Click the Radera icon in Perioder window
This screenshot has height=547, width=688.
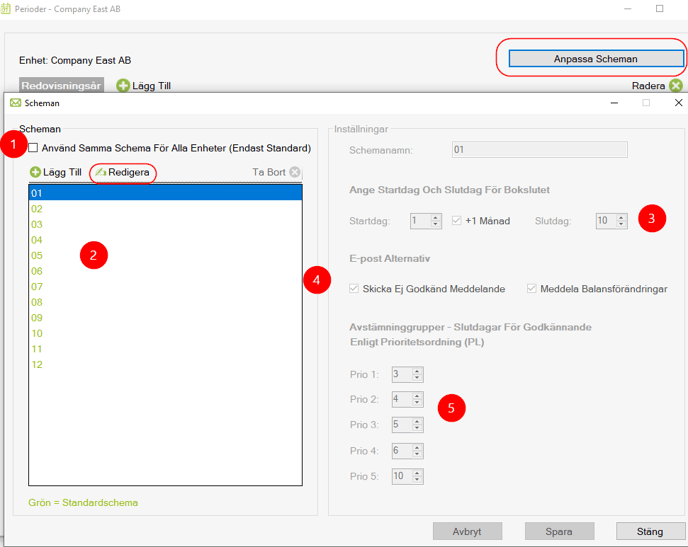pos(676,86)
